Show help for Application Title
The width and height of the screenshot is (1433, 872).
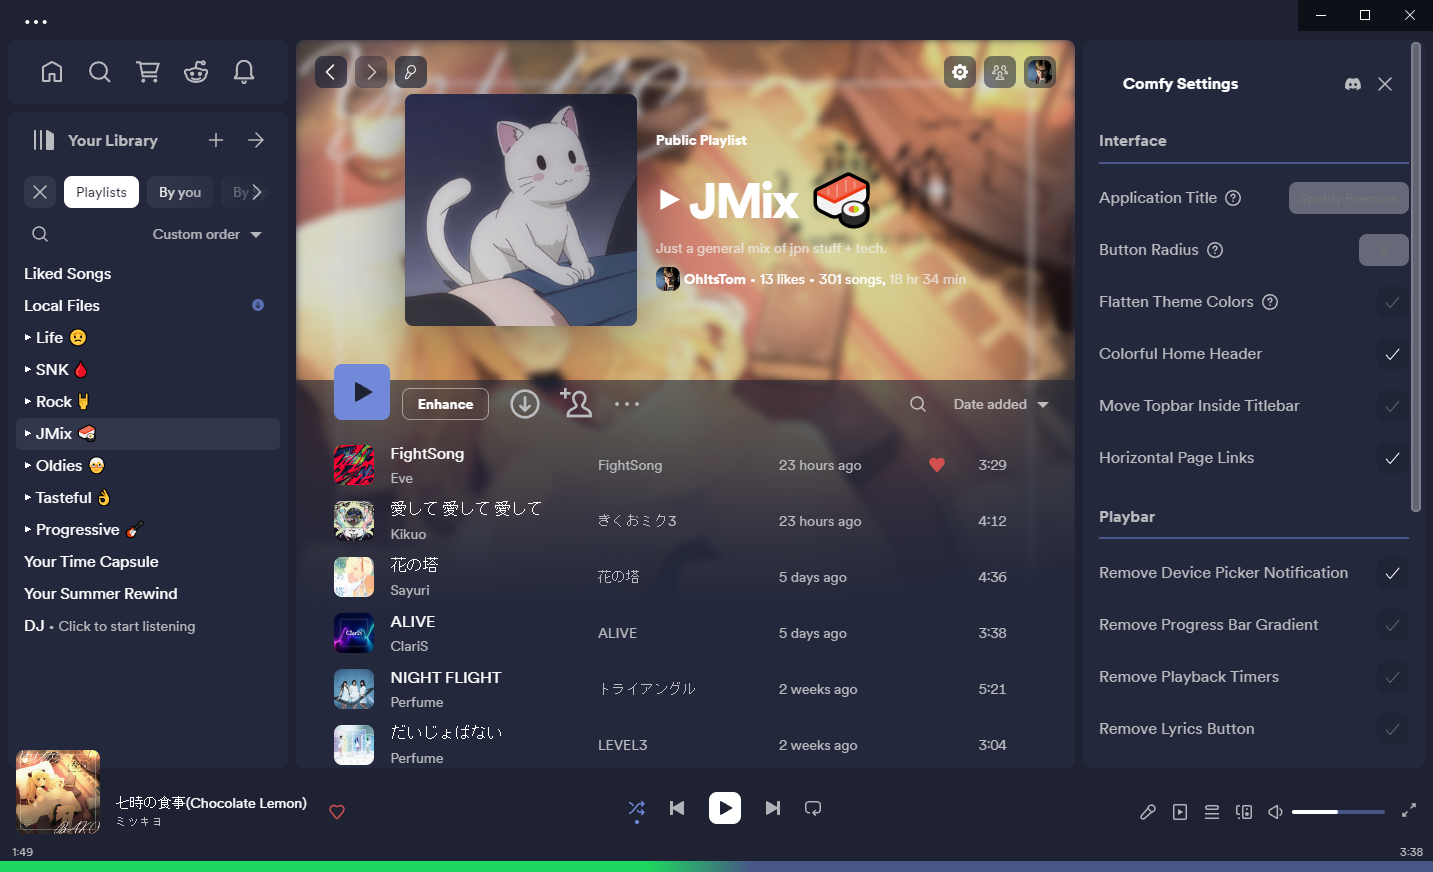[x=1233, y=198]
